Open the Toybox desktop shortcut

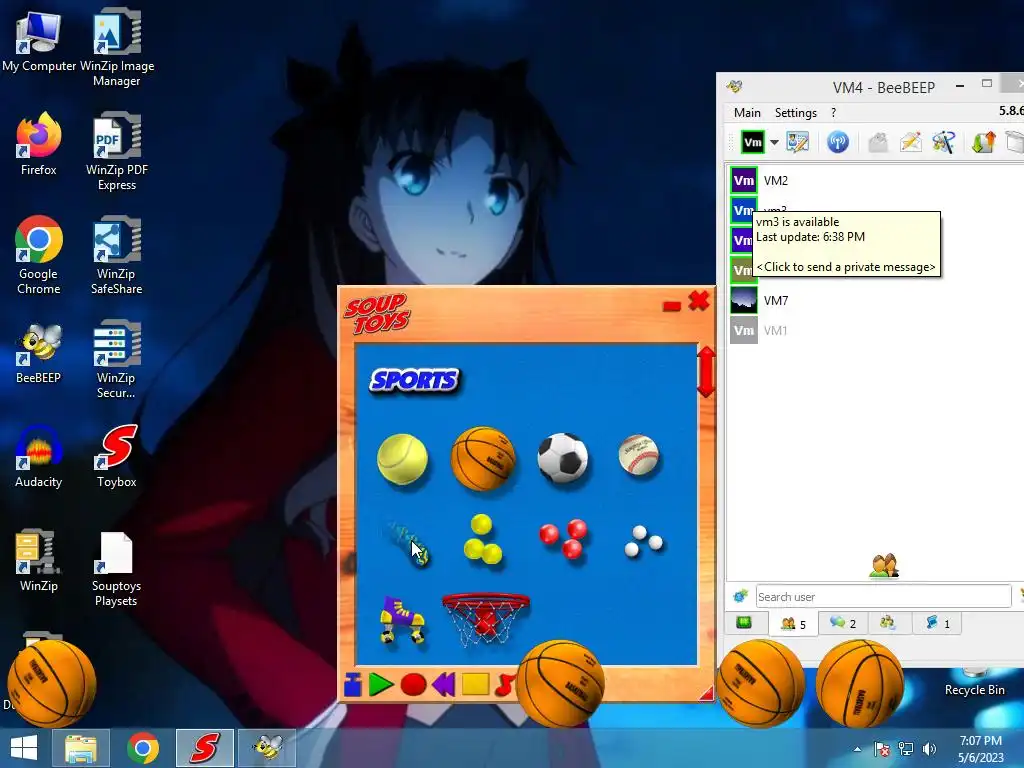point(117,456)
